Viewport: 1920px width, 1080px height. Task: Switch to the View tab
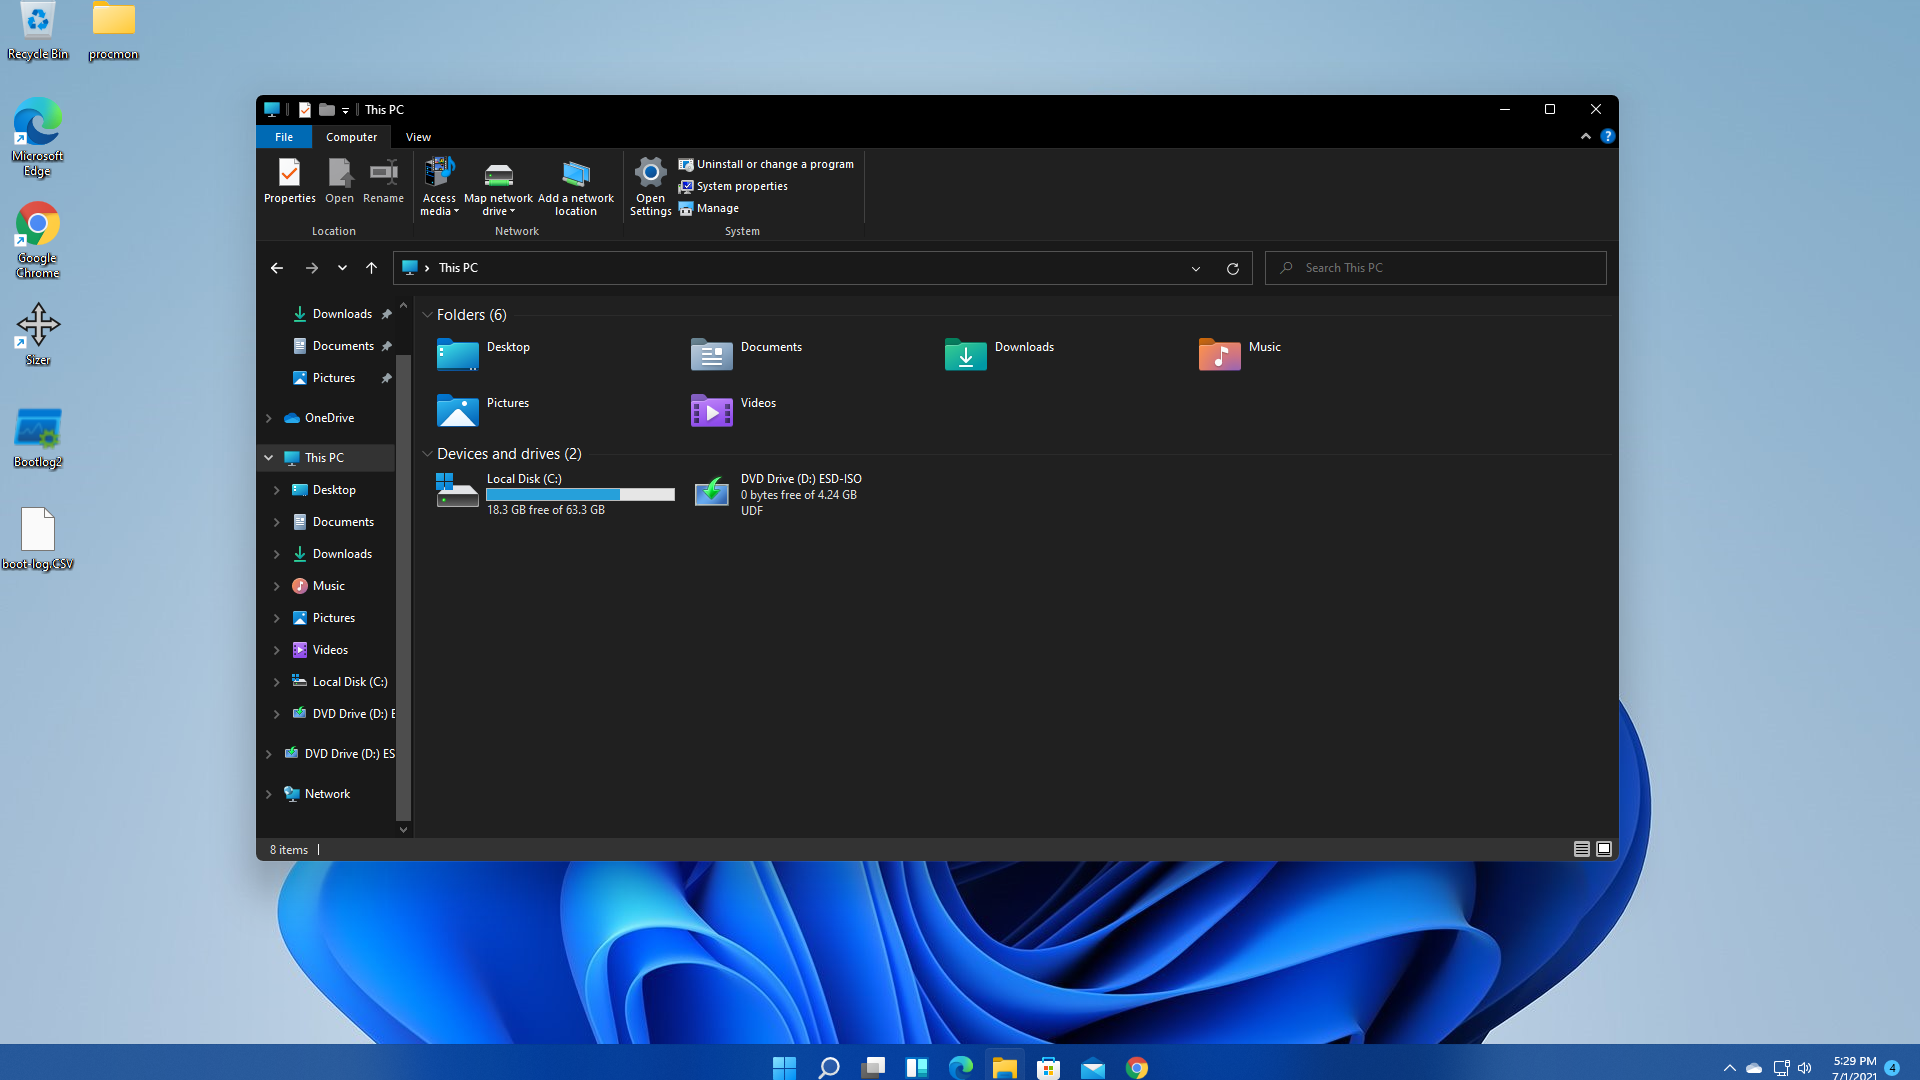tap(418, 137)
